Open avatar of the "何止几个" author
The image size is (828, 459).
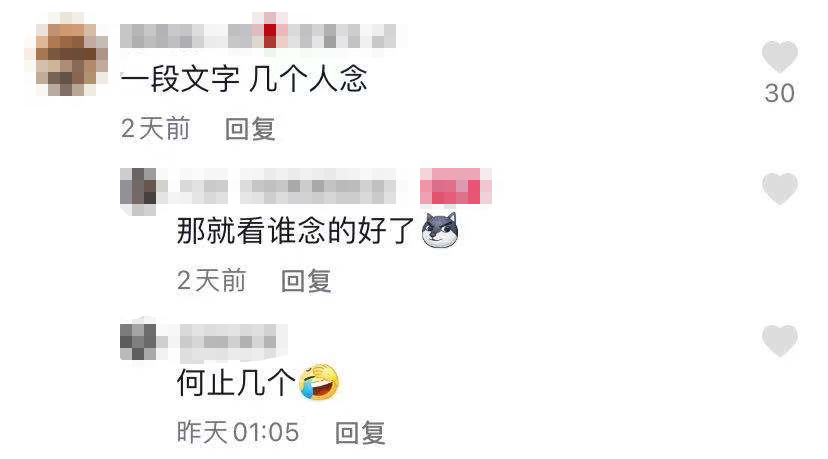click(x=139, y=341)
